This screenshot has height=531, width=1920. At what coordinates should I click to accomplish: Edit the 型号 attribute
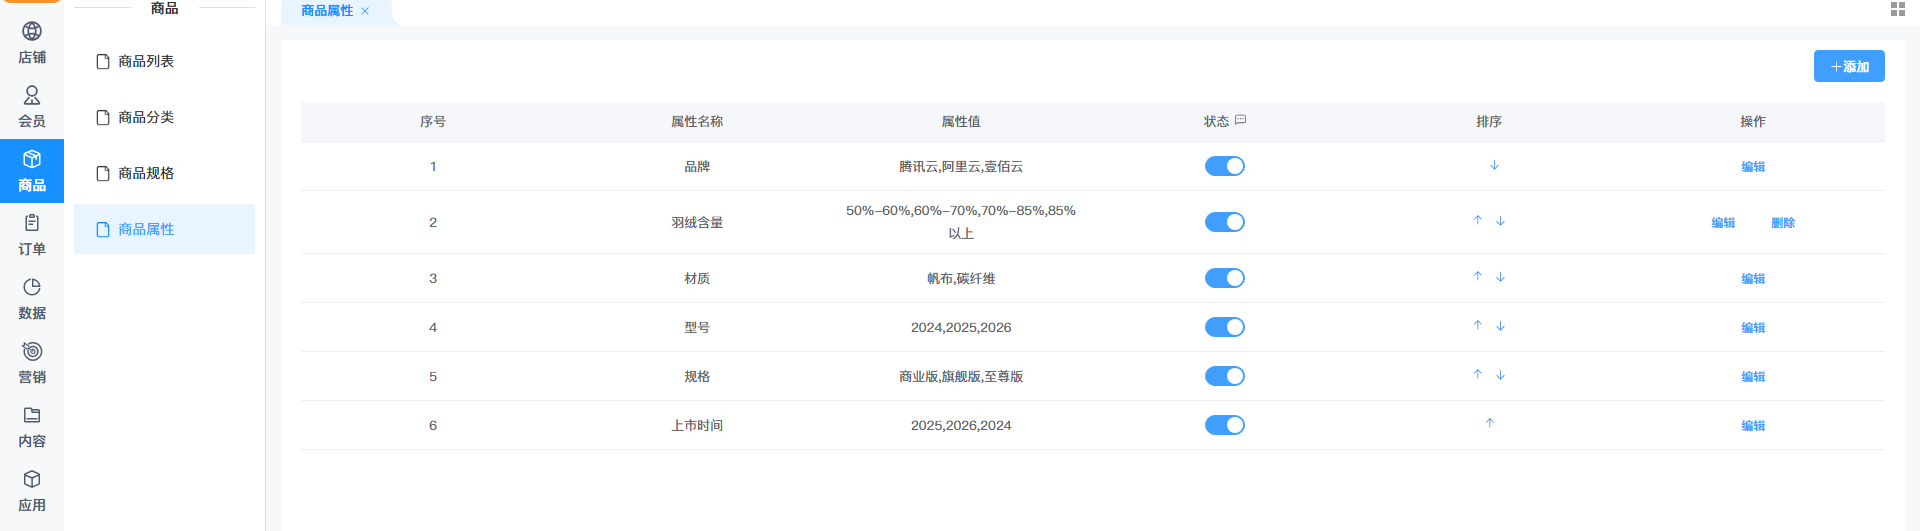click(1752, 328)
